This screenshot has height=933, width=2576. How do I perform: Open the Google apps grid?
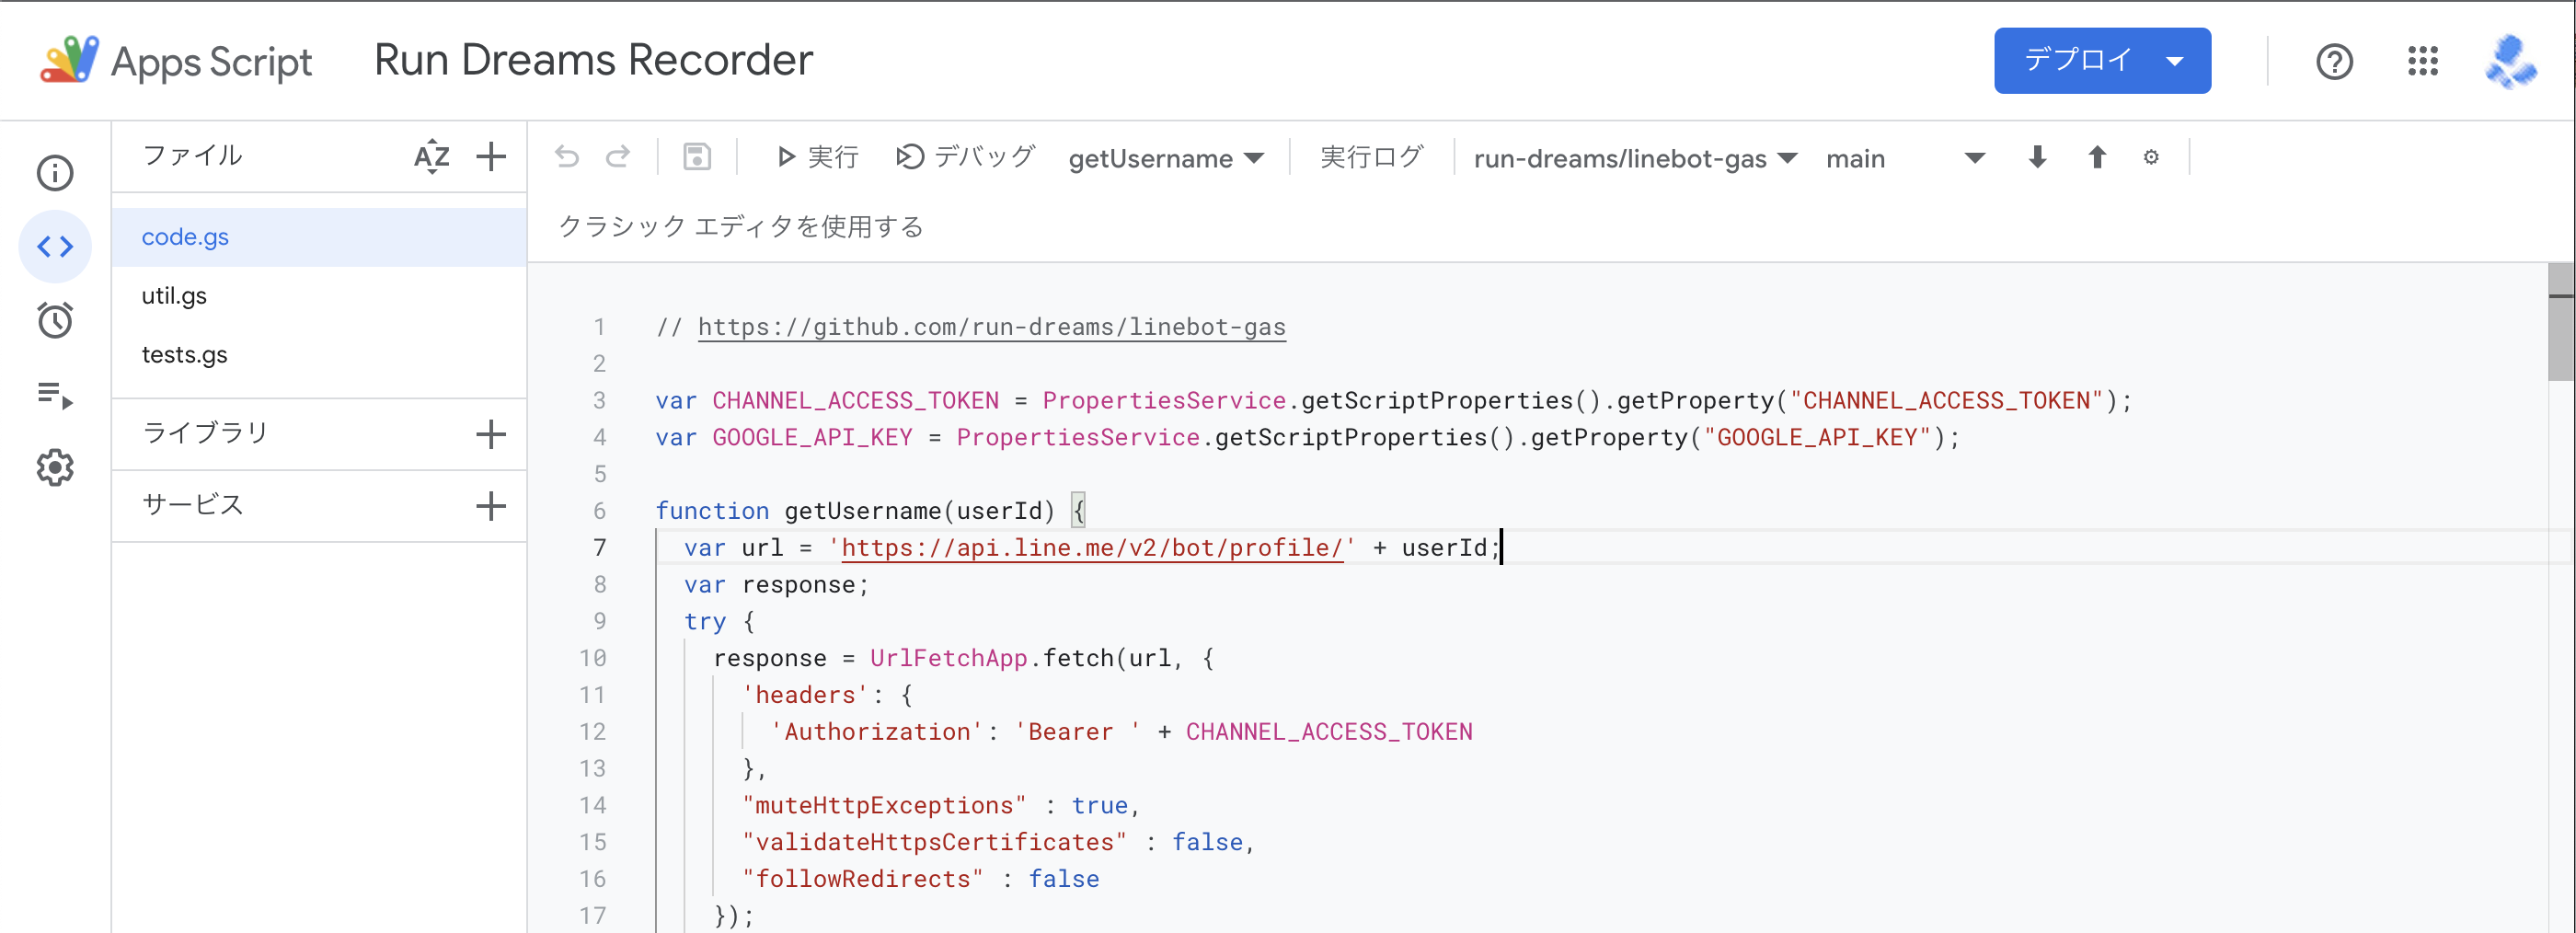tap(2423, 61)
